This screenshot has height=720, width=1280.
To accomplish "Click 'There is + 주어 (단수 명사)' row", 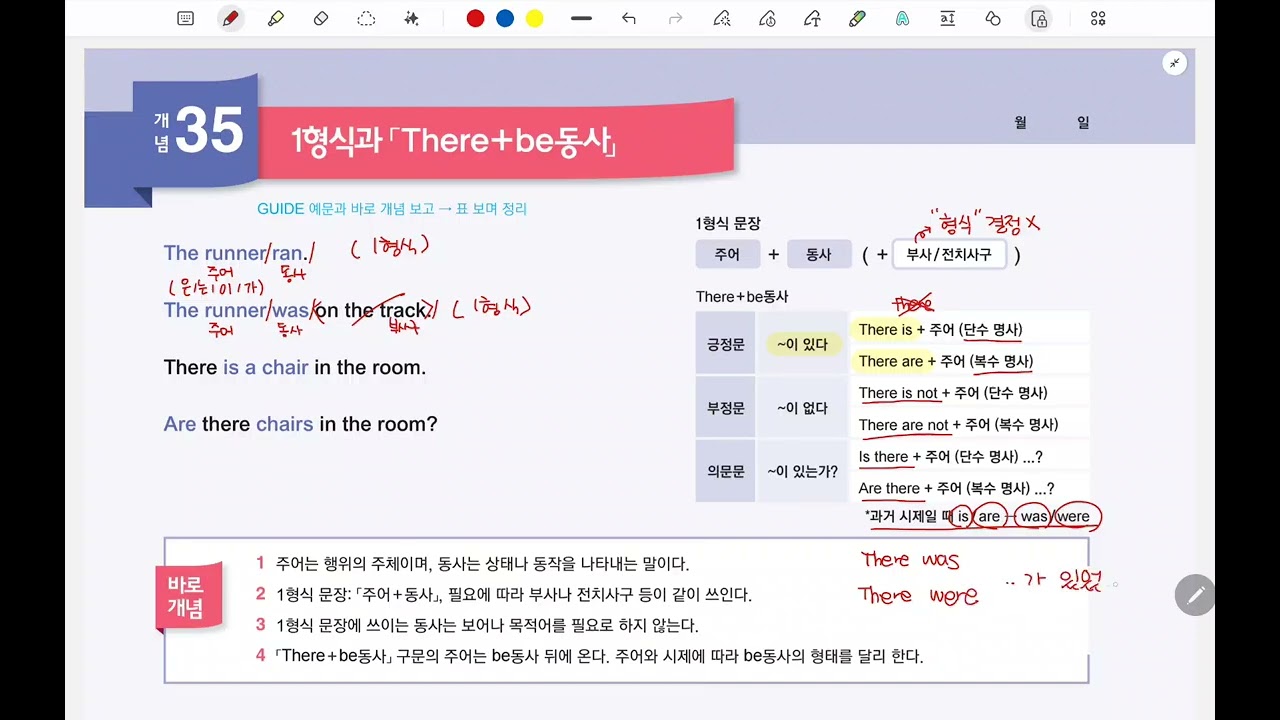I will pos(968,329).
